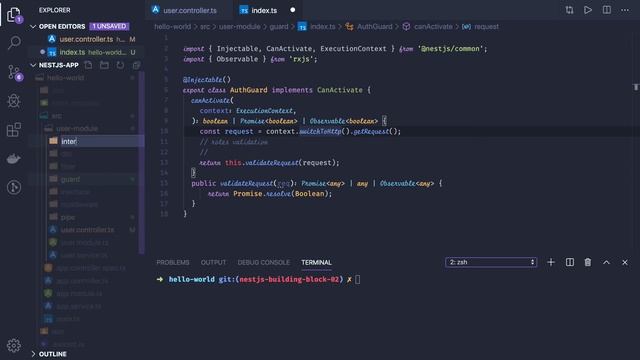
Task: Open the Manage settings gear
Action: pyautogui.click(x=14, y=345)
